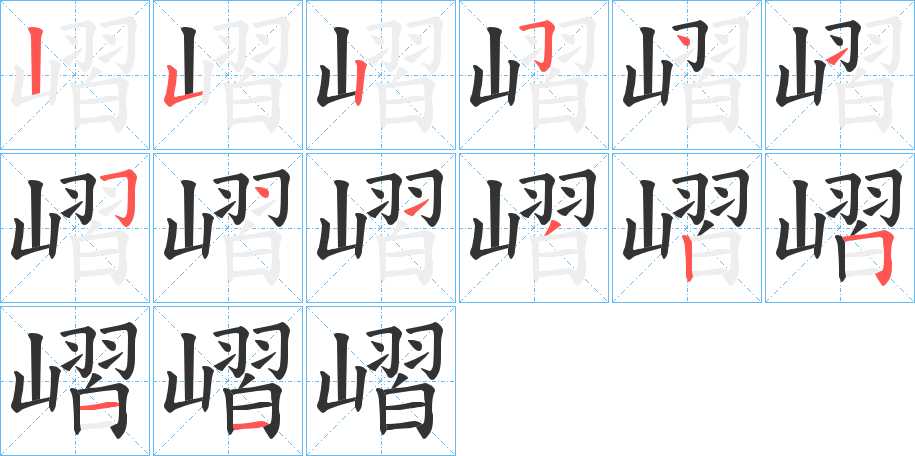Image resolution: width=915 pixels, height=456 pixels.
Task: Choose the third step cell where 山 gets its red right vertical
Action: pos(381,75)
